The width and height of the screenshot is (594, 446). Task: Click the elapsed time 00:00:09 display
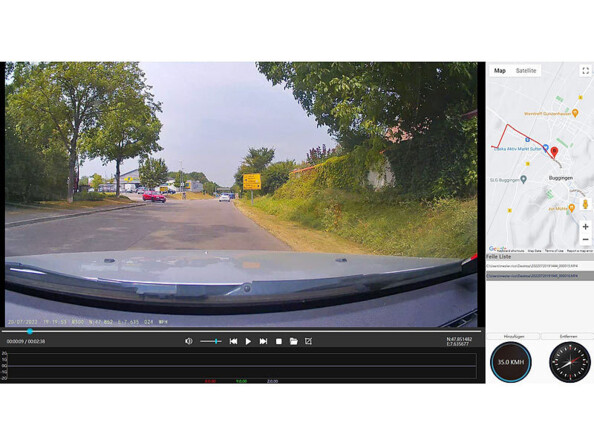click(15, 341)
